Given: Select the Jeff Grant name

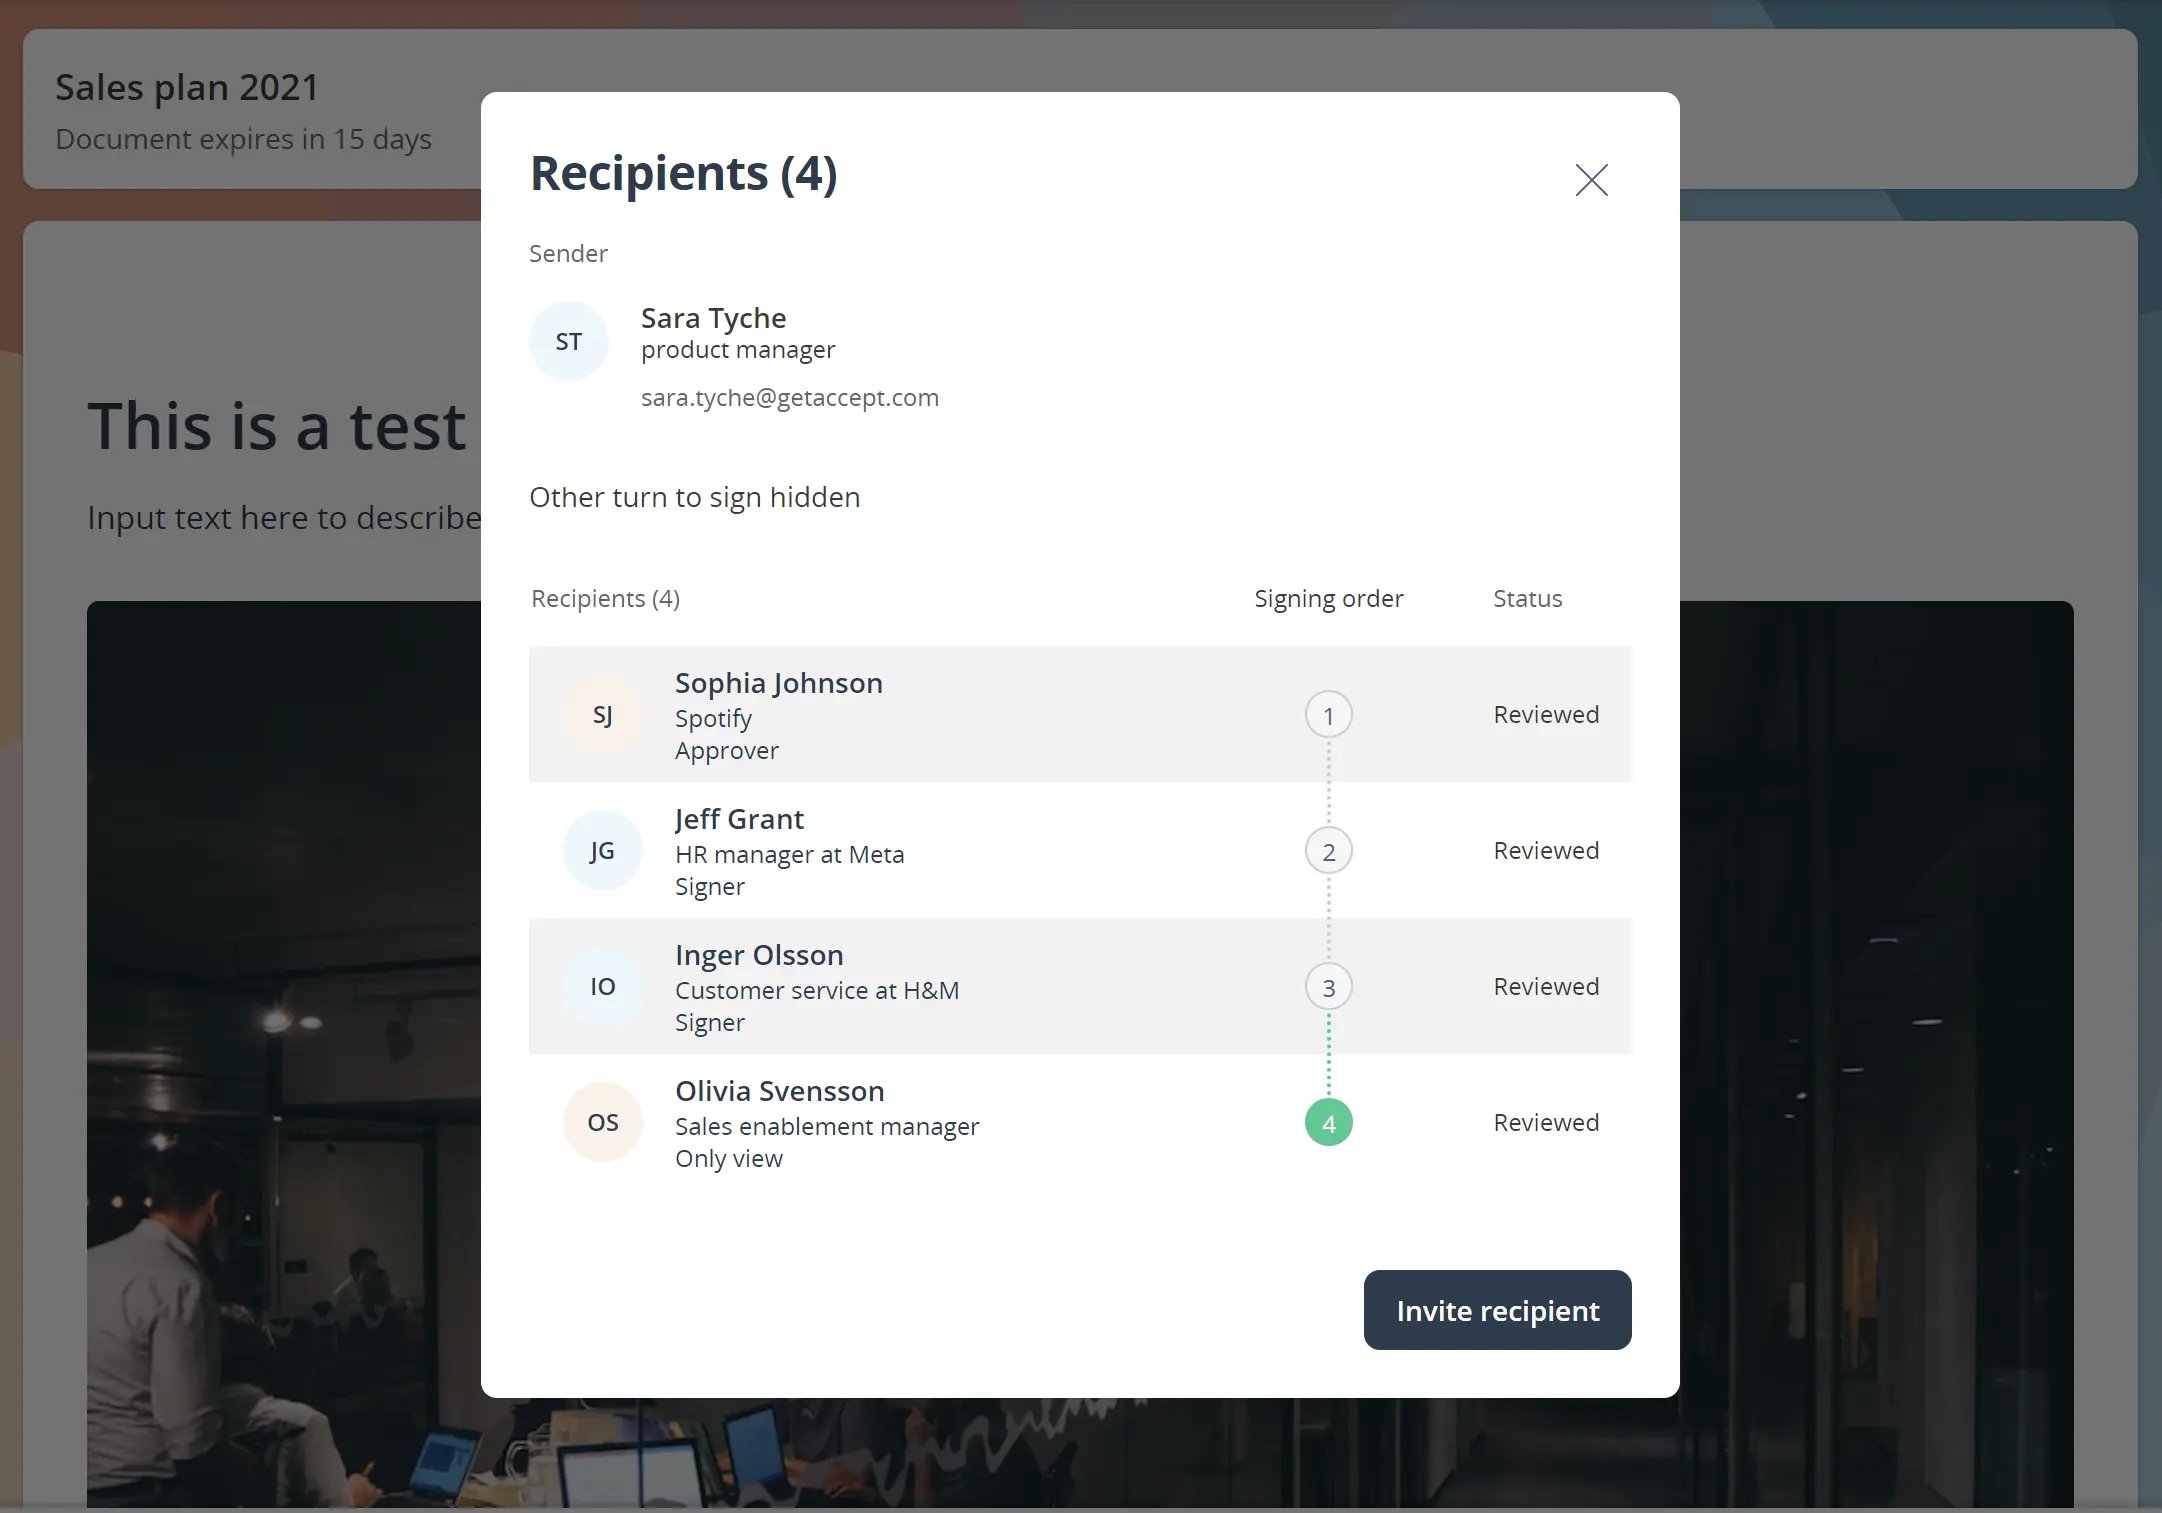Looking at the screenshot, I should (739, 819).
